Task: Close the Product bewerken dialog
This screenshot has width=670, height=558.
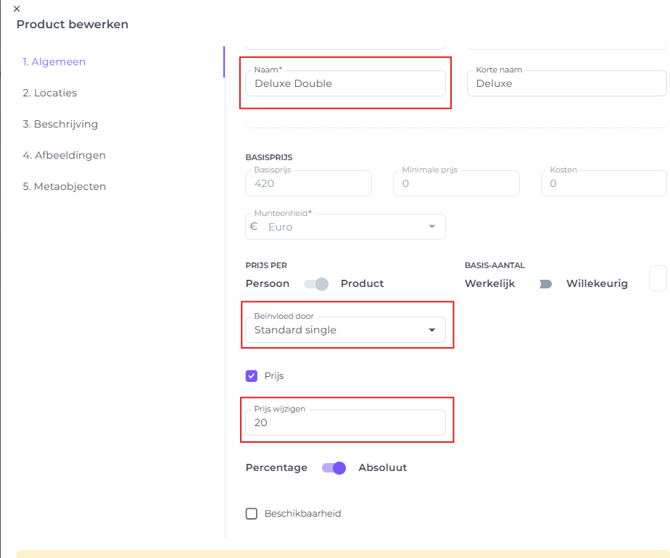Action: point(16,9)
